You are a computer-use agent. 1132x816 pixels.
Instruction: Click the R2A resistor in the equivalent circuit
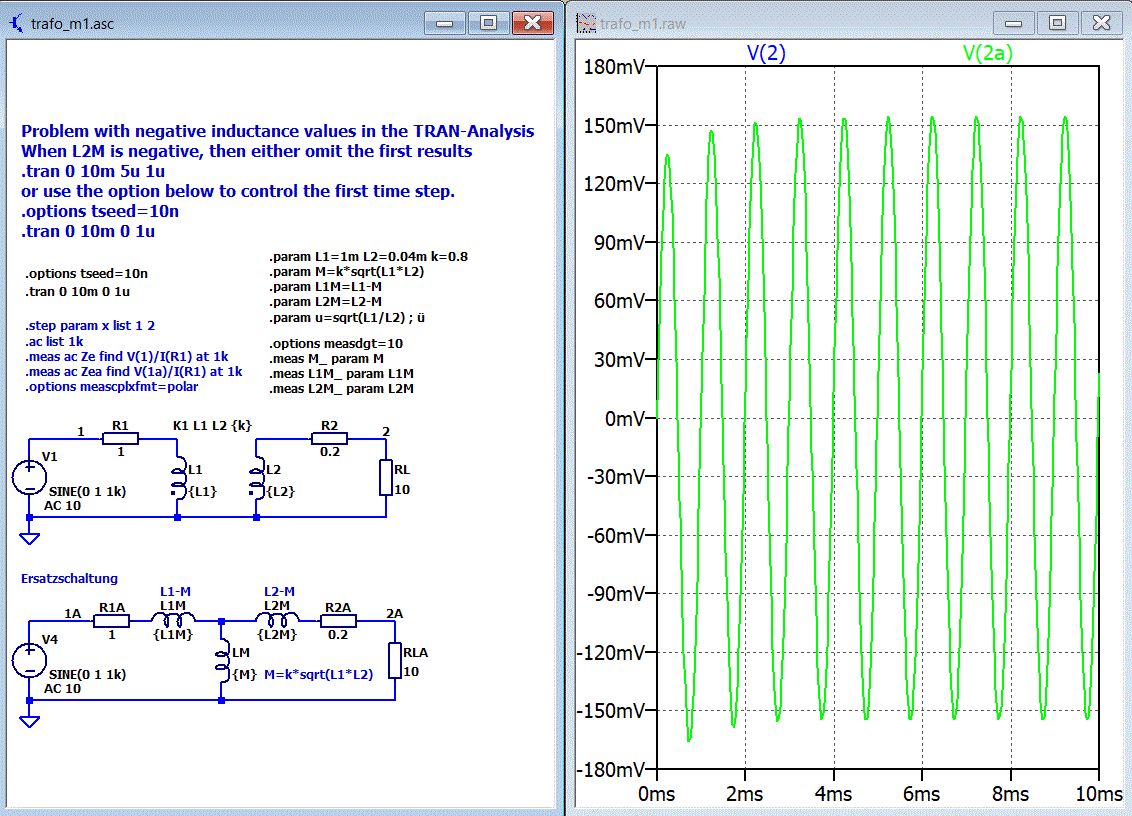click(x=336, y=621)
